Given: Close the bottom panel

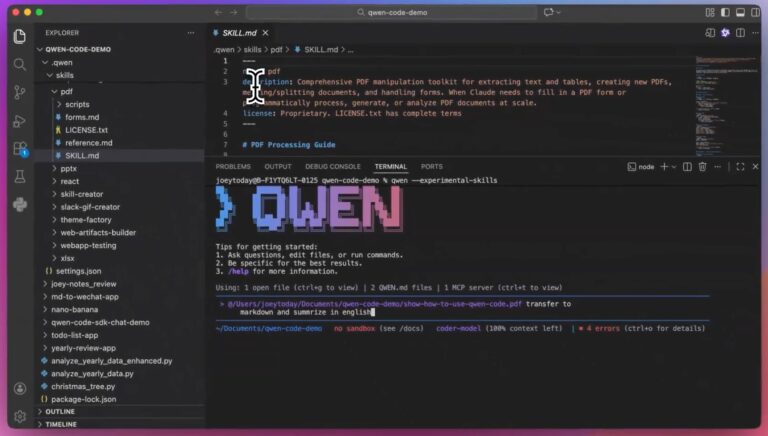Looking at the screenshot, I should point(755,167).
